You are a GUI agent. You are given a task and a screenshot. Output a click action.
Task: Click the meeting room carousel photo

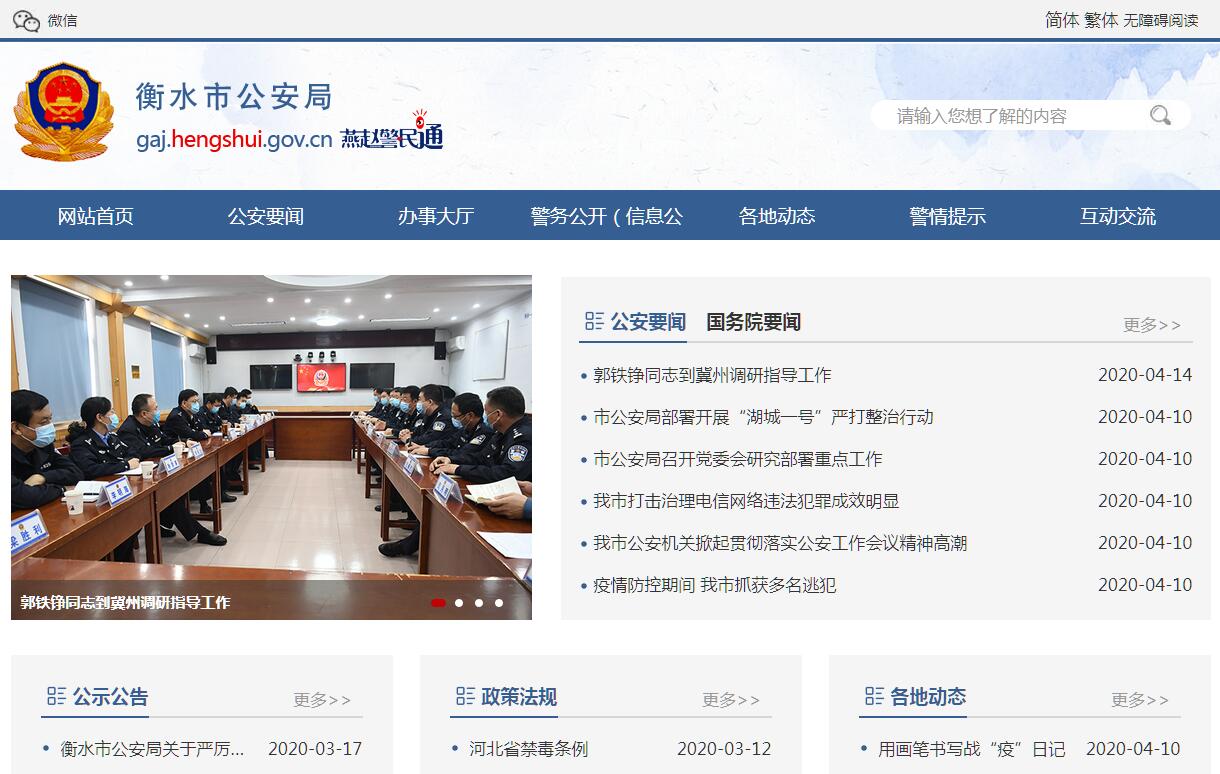pos(271,430)
